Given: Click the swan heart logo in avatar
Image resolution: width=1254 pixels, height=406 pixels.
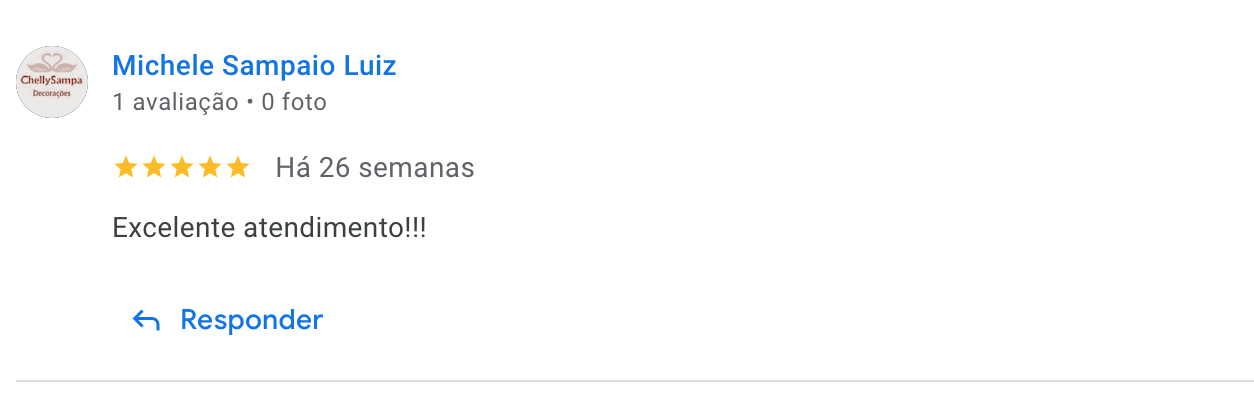Looking at the screenshot, I should point(52,64).
